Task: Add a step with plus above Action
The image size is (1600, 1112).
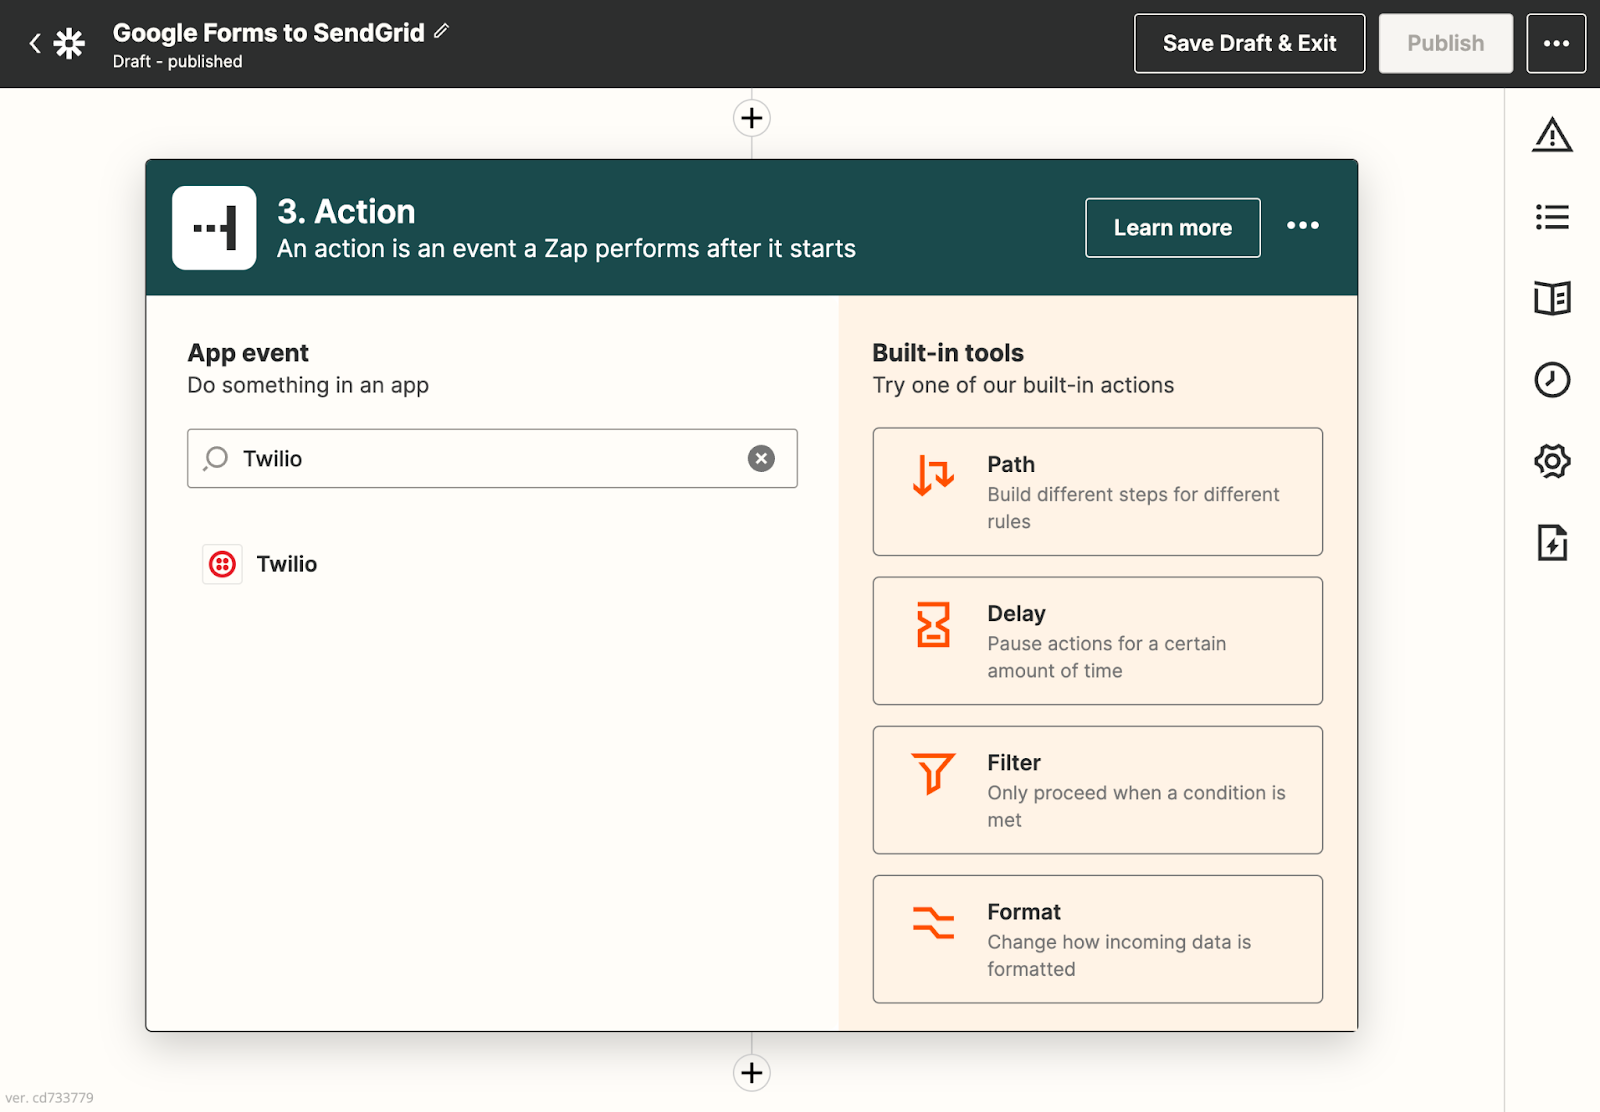Action: click(x=752, y=118)
